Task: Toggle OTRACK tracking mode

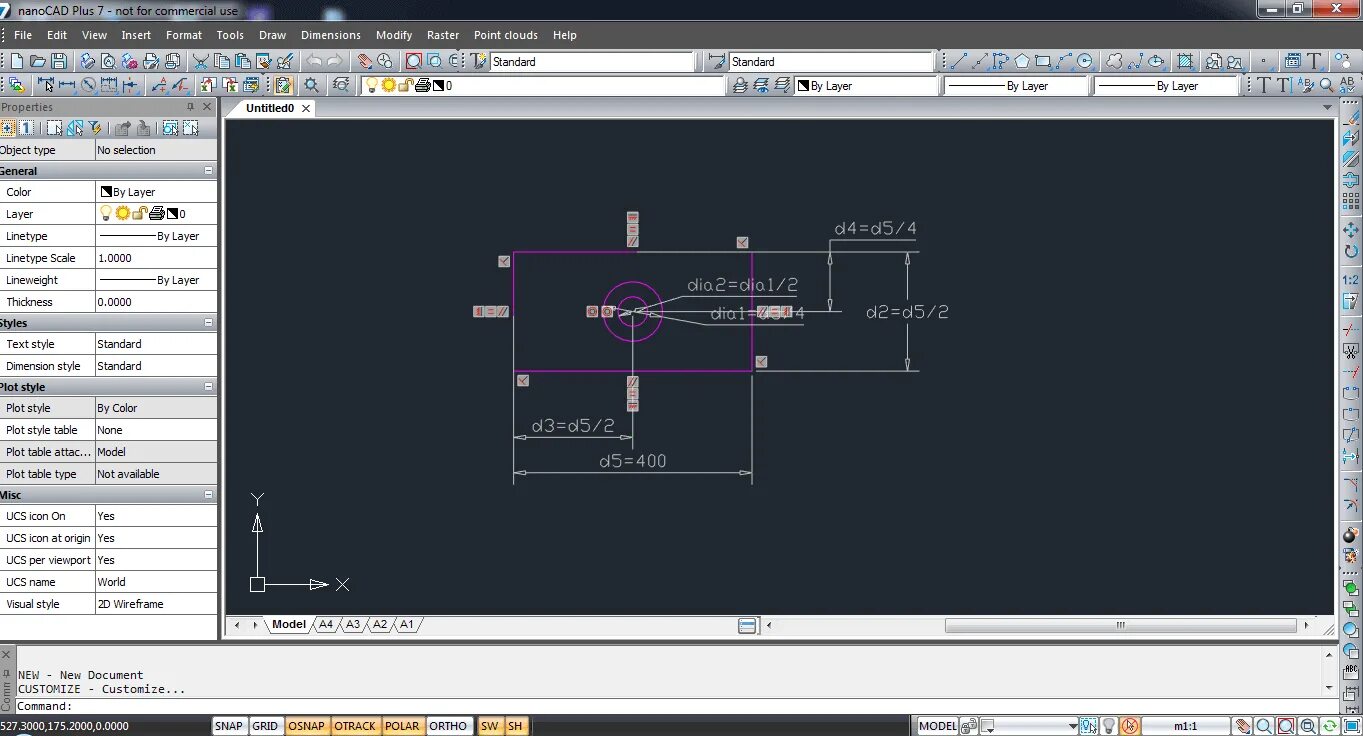Action: click(355, 726)
